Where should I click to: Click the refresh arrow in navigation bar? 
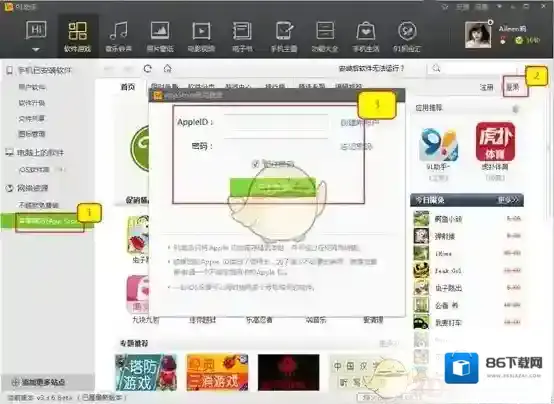pyautogui.click(x=148, y=69)
